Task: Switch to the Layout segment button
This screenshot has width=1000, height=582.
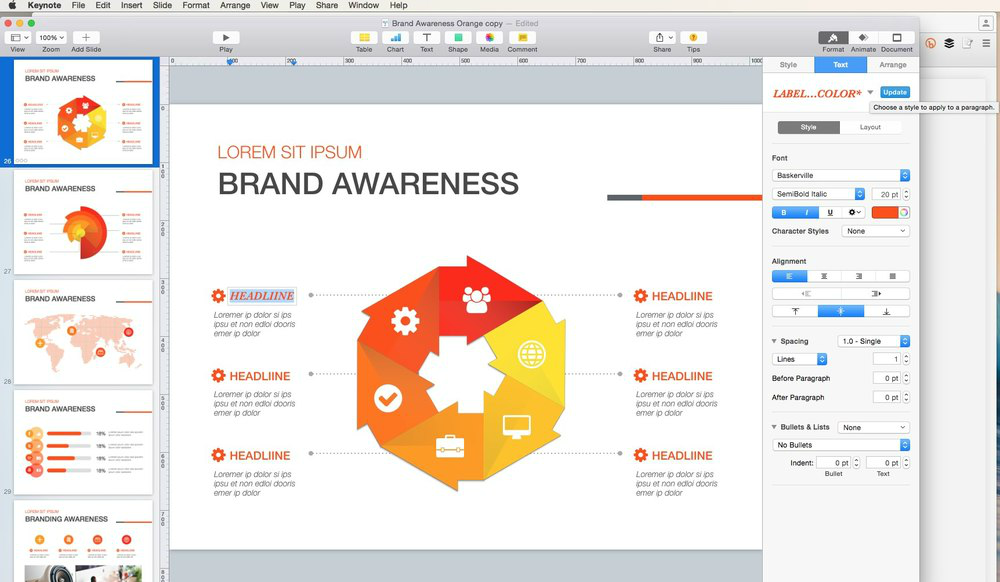Action: [x=870, y=127]
